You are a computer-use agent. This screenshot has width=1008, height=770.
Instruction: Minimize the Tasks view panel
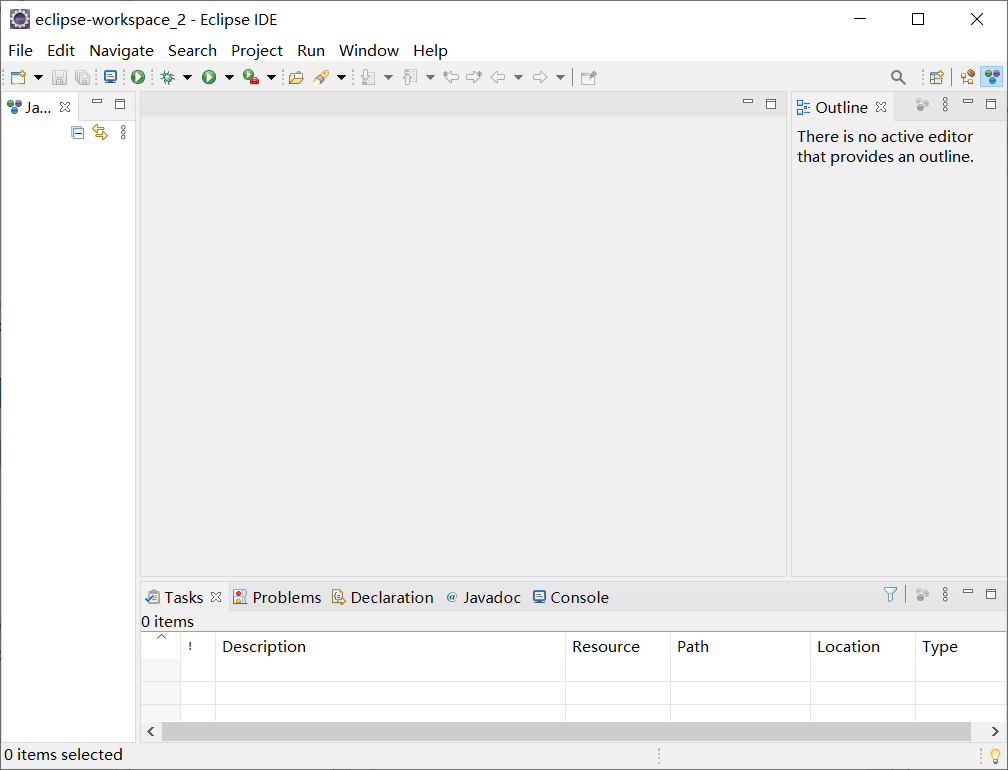(x=968, y=591)
